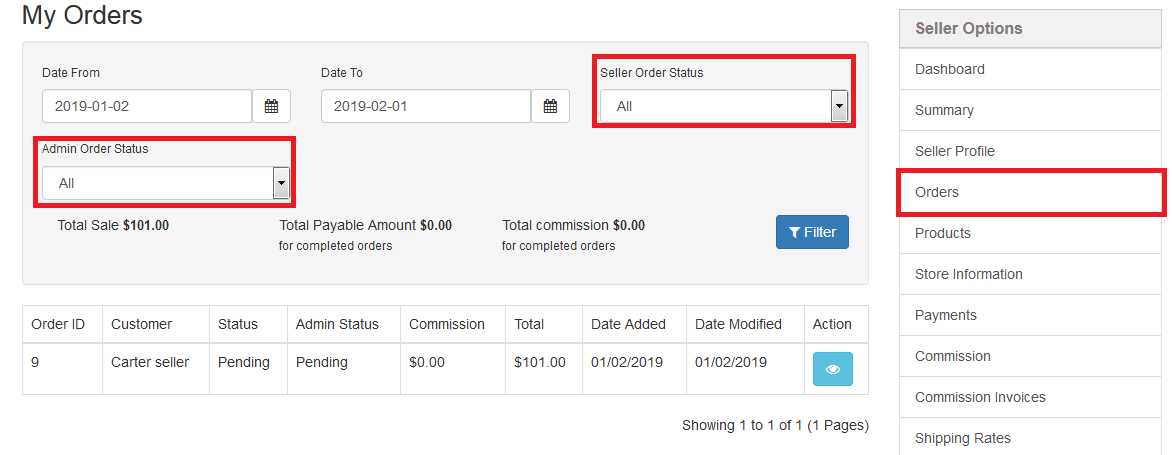View order 9 details via eye icon
1172x455 pixels.
833,369
